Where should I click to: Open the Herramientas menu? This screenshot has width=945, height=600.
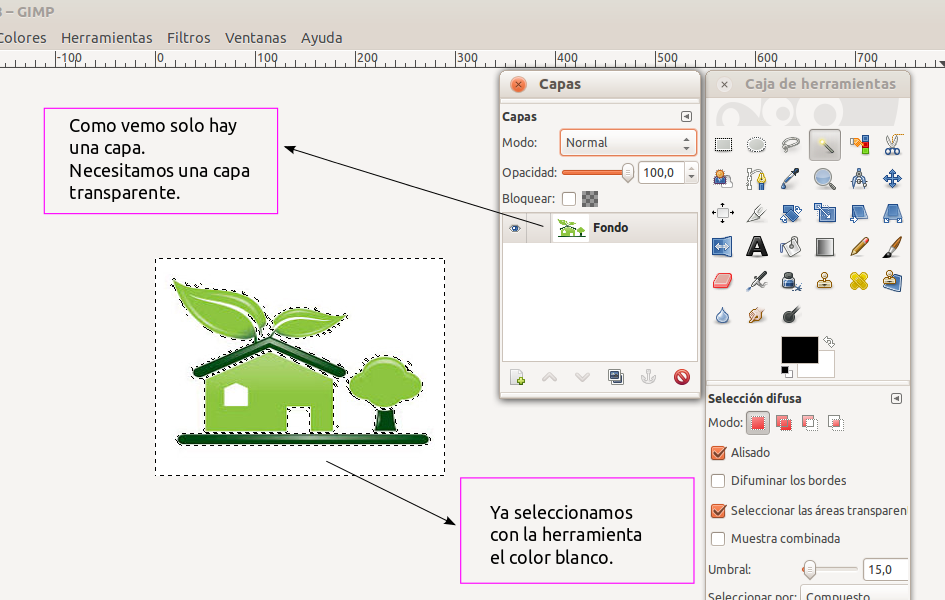pos(107,38)
